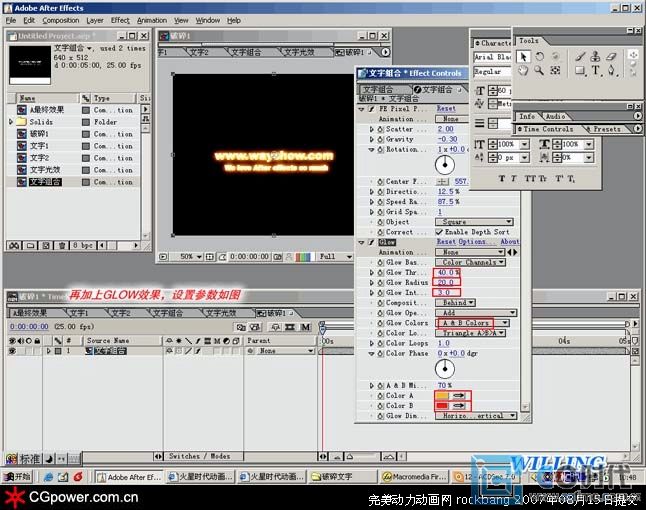Open Color A orange swatch

pyautogui.click(x=442, y=396)
